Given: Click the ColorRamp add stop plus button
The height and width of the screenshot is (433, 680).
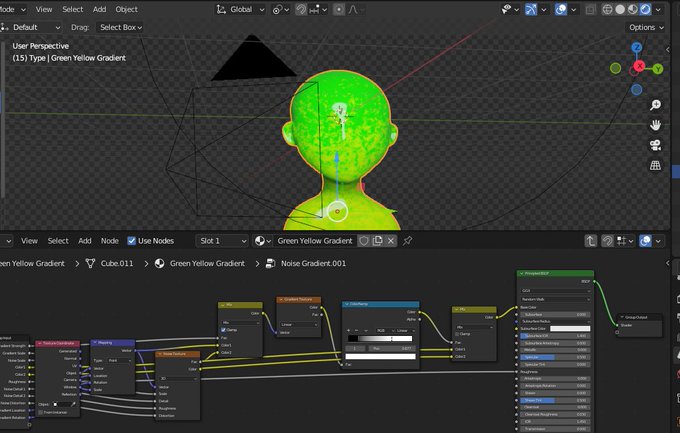Looking at the screenshot, I should [349, 331].
